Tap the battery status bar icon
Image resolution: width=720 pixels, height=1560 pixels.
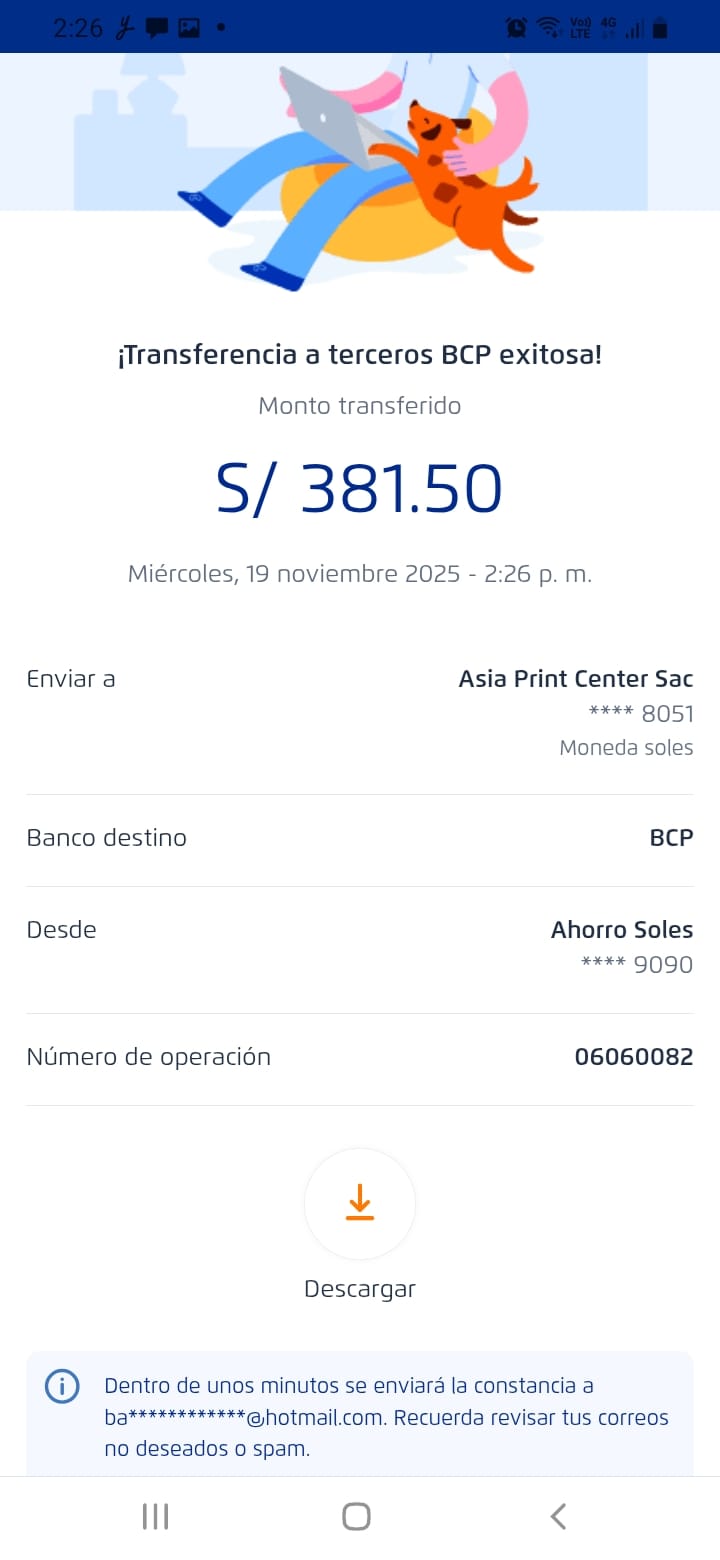(660, 28)
